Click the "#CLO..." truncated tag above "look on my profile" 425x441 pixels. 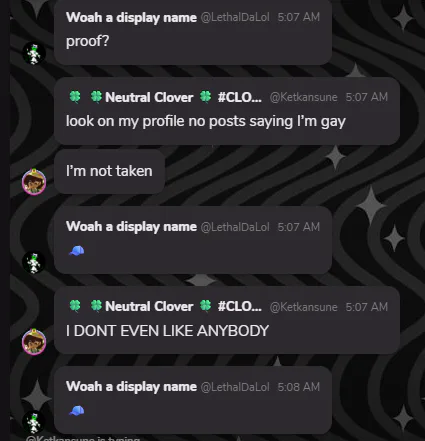(x=239, y=97)
